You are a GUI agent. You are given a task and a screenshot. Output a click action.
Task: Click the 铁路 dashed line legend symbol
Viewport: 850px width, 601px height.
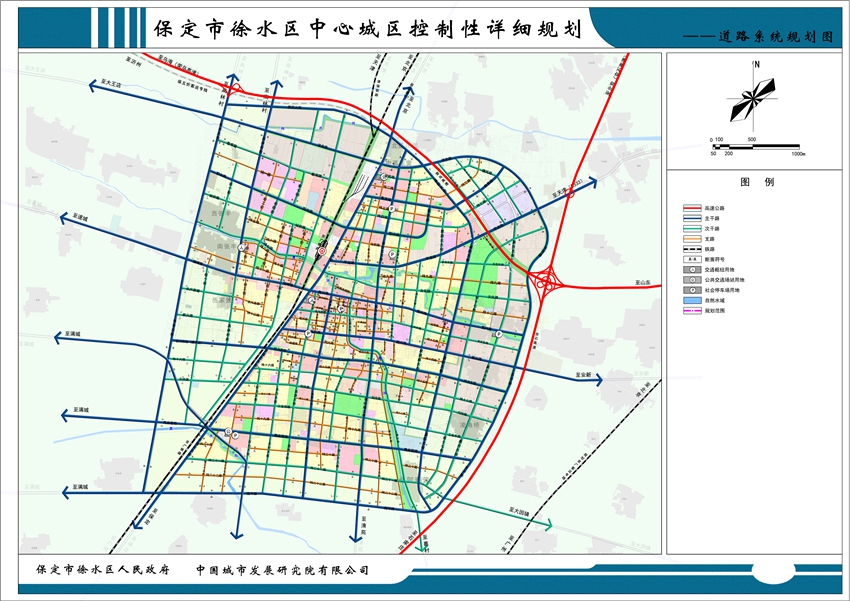693,249
